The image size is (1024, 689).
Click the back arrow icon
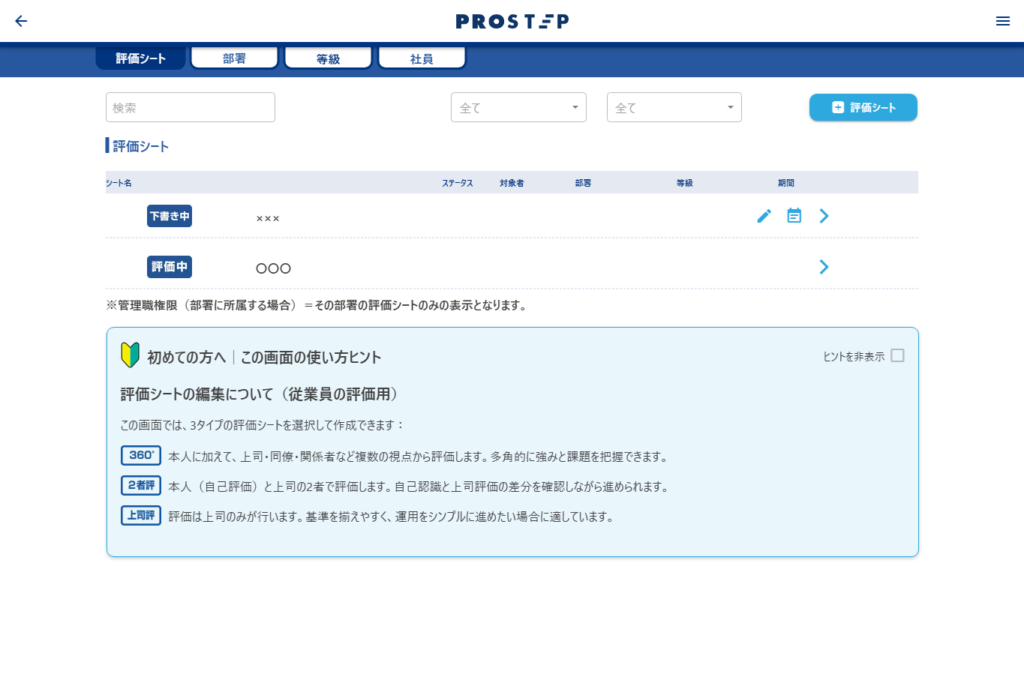(21, 21)
